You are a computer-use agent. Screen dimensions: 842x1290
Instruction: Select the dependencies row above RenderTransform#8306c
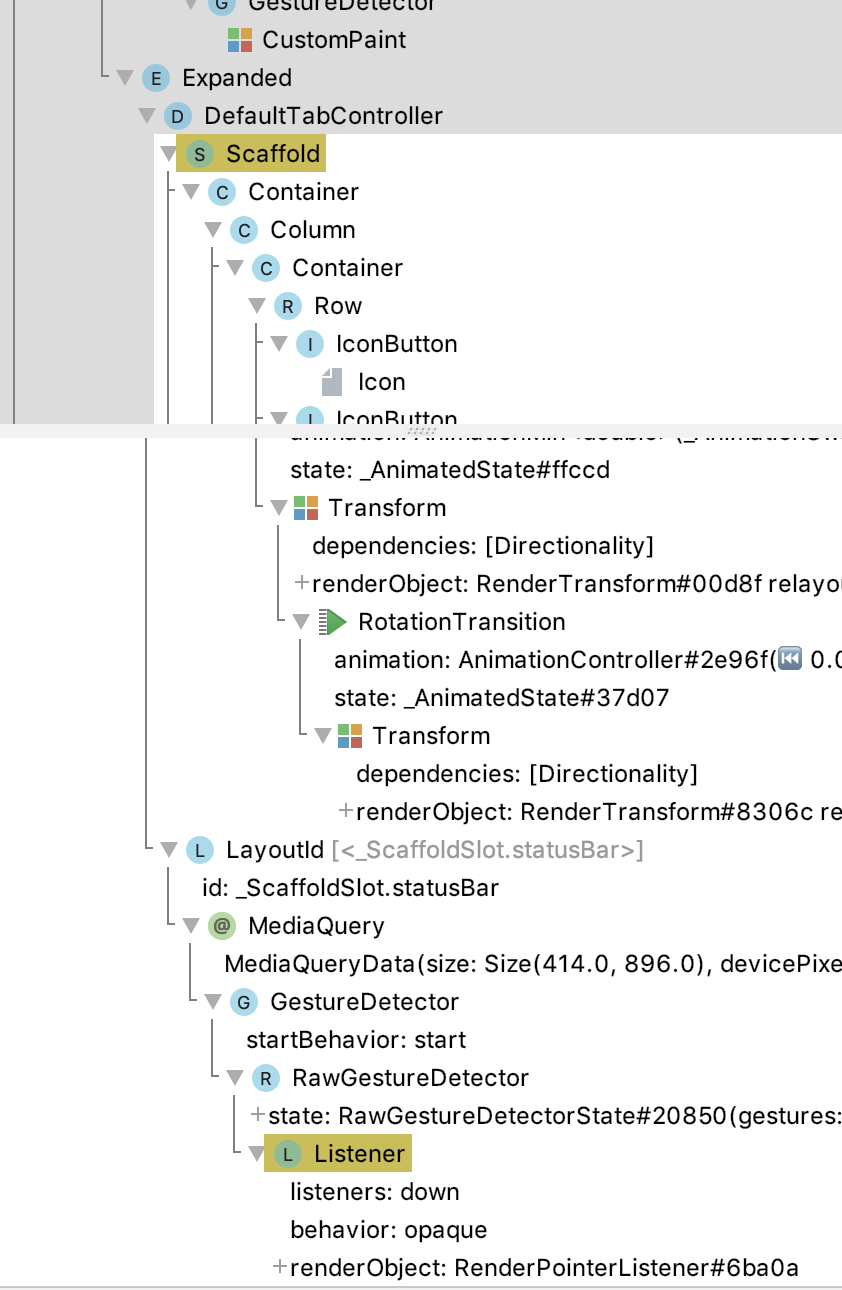pos(527,774)
